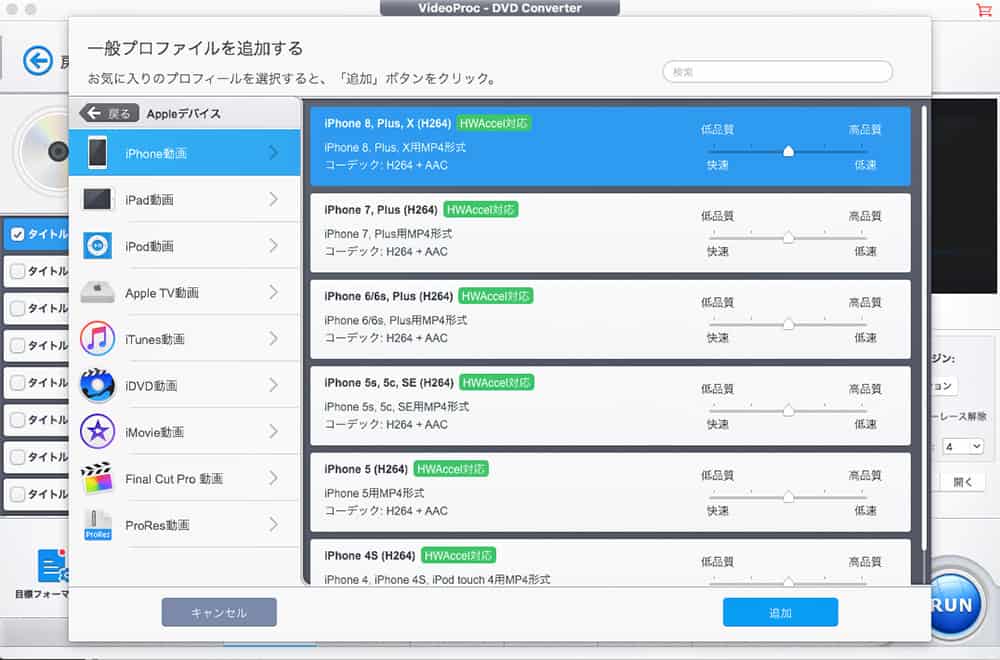Select the iPod動画 category label

pos(149,246)
